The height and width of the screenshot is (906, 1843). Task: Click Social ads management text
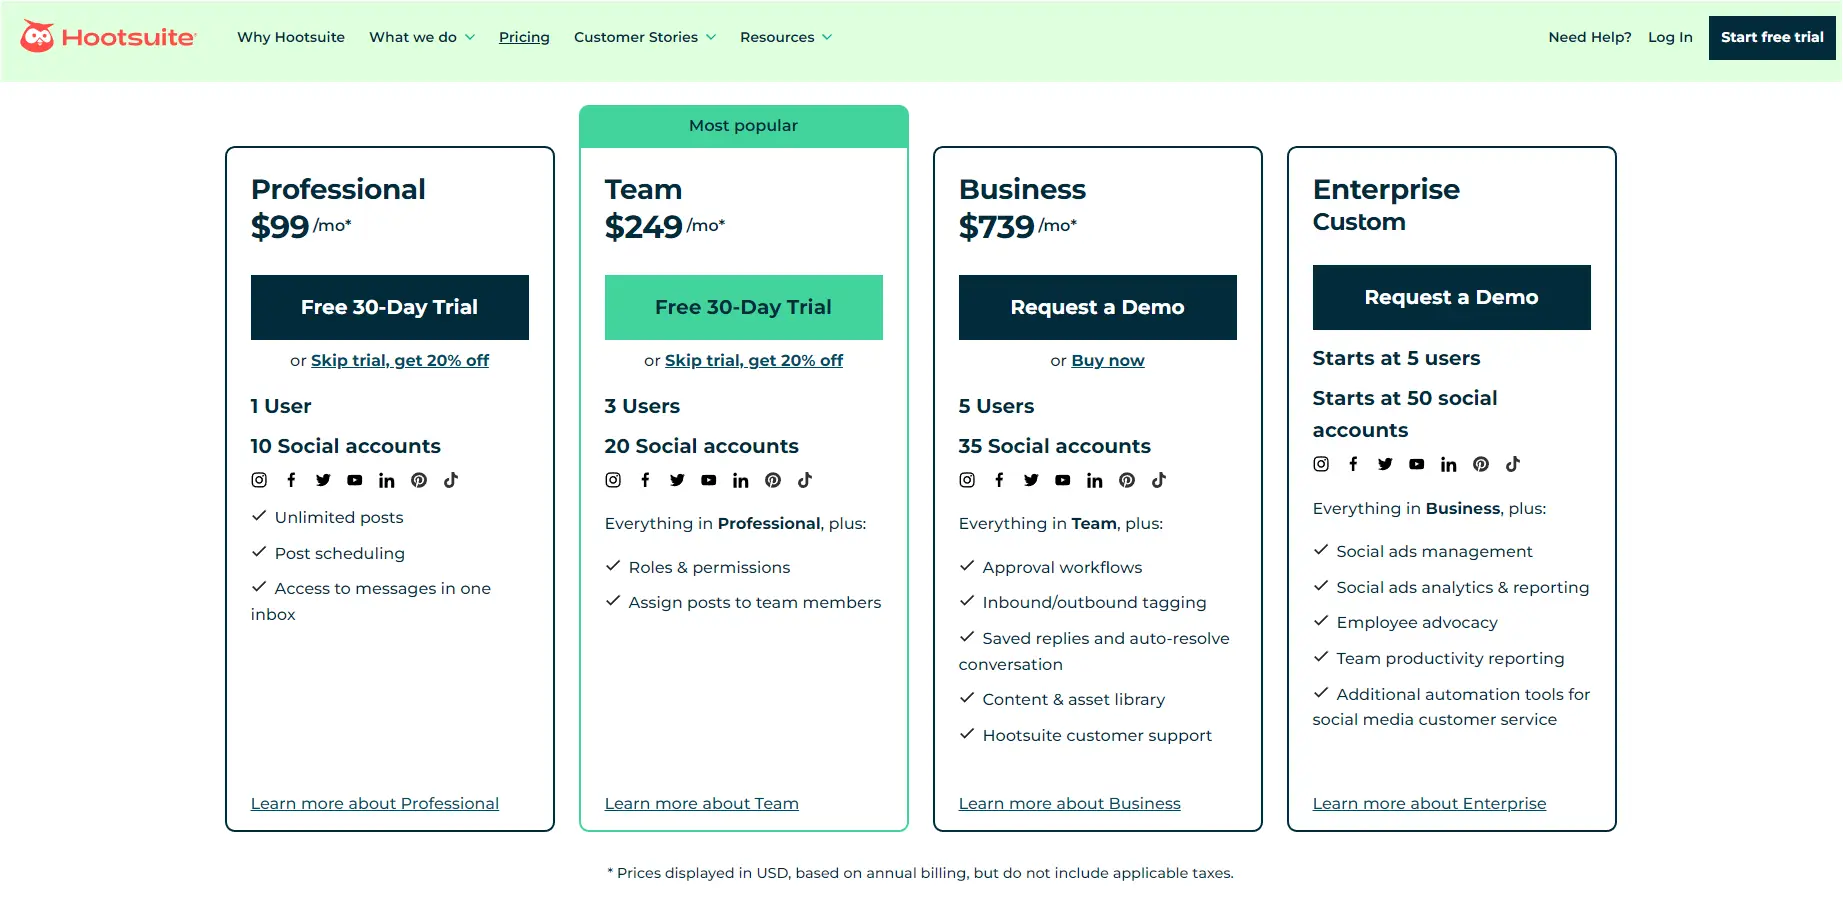pos(1434,551)
